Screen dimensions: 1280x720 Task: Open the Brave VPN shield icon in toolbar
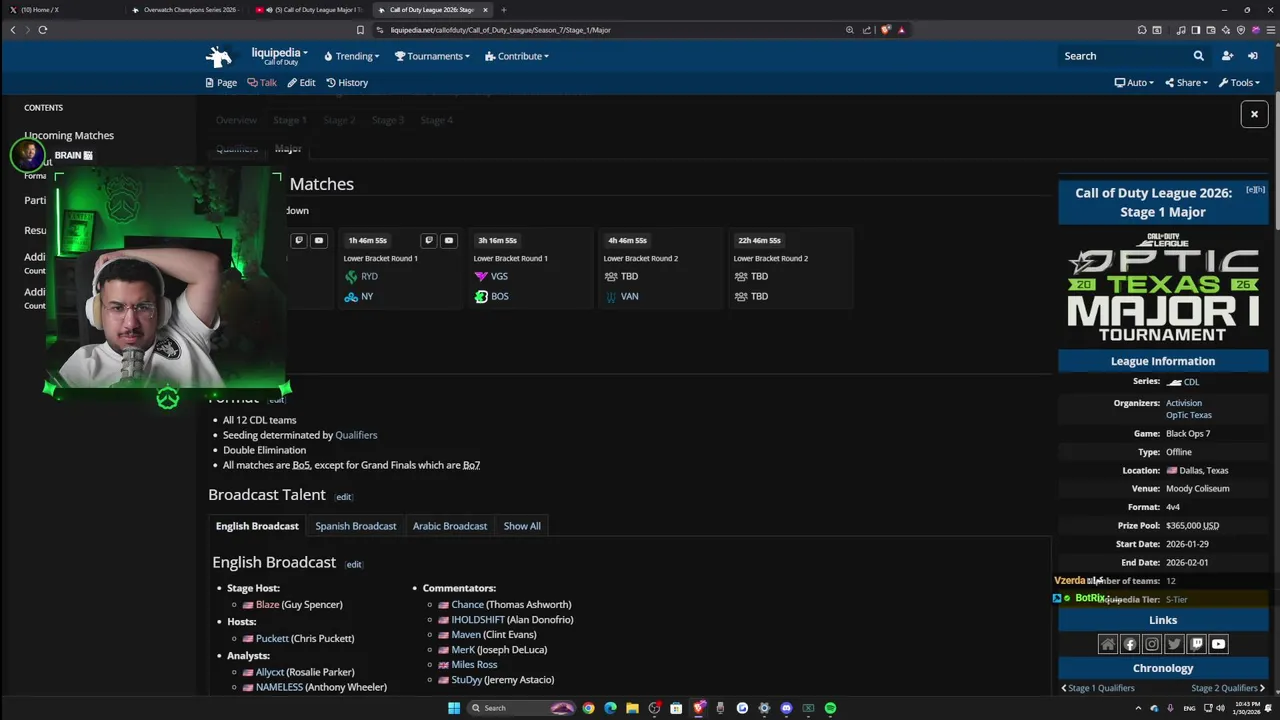1241,30
